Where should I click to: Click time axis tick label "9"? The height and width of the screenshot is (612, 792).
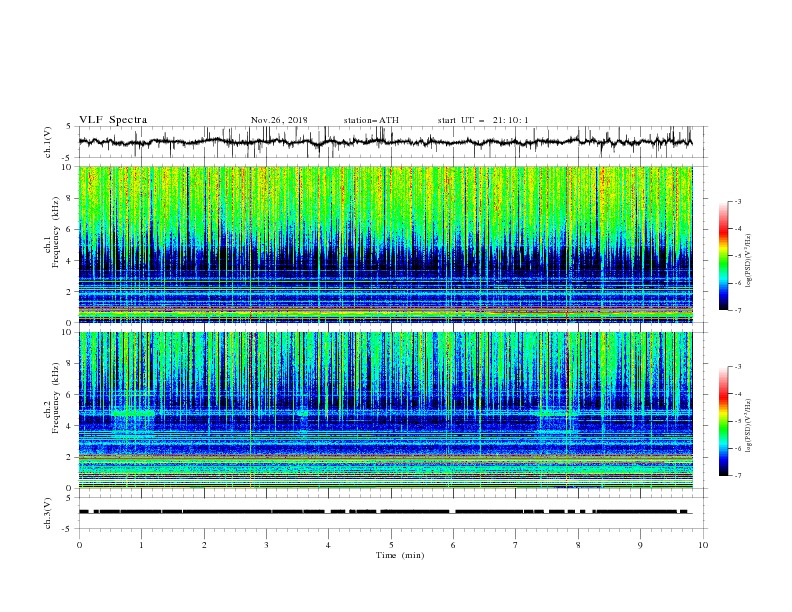tap(640, 545)
